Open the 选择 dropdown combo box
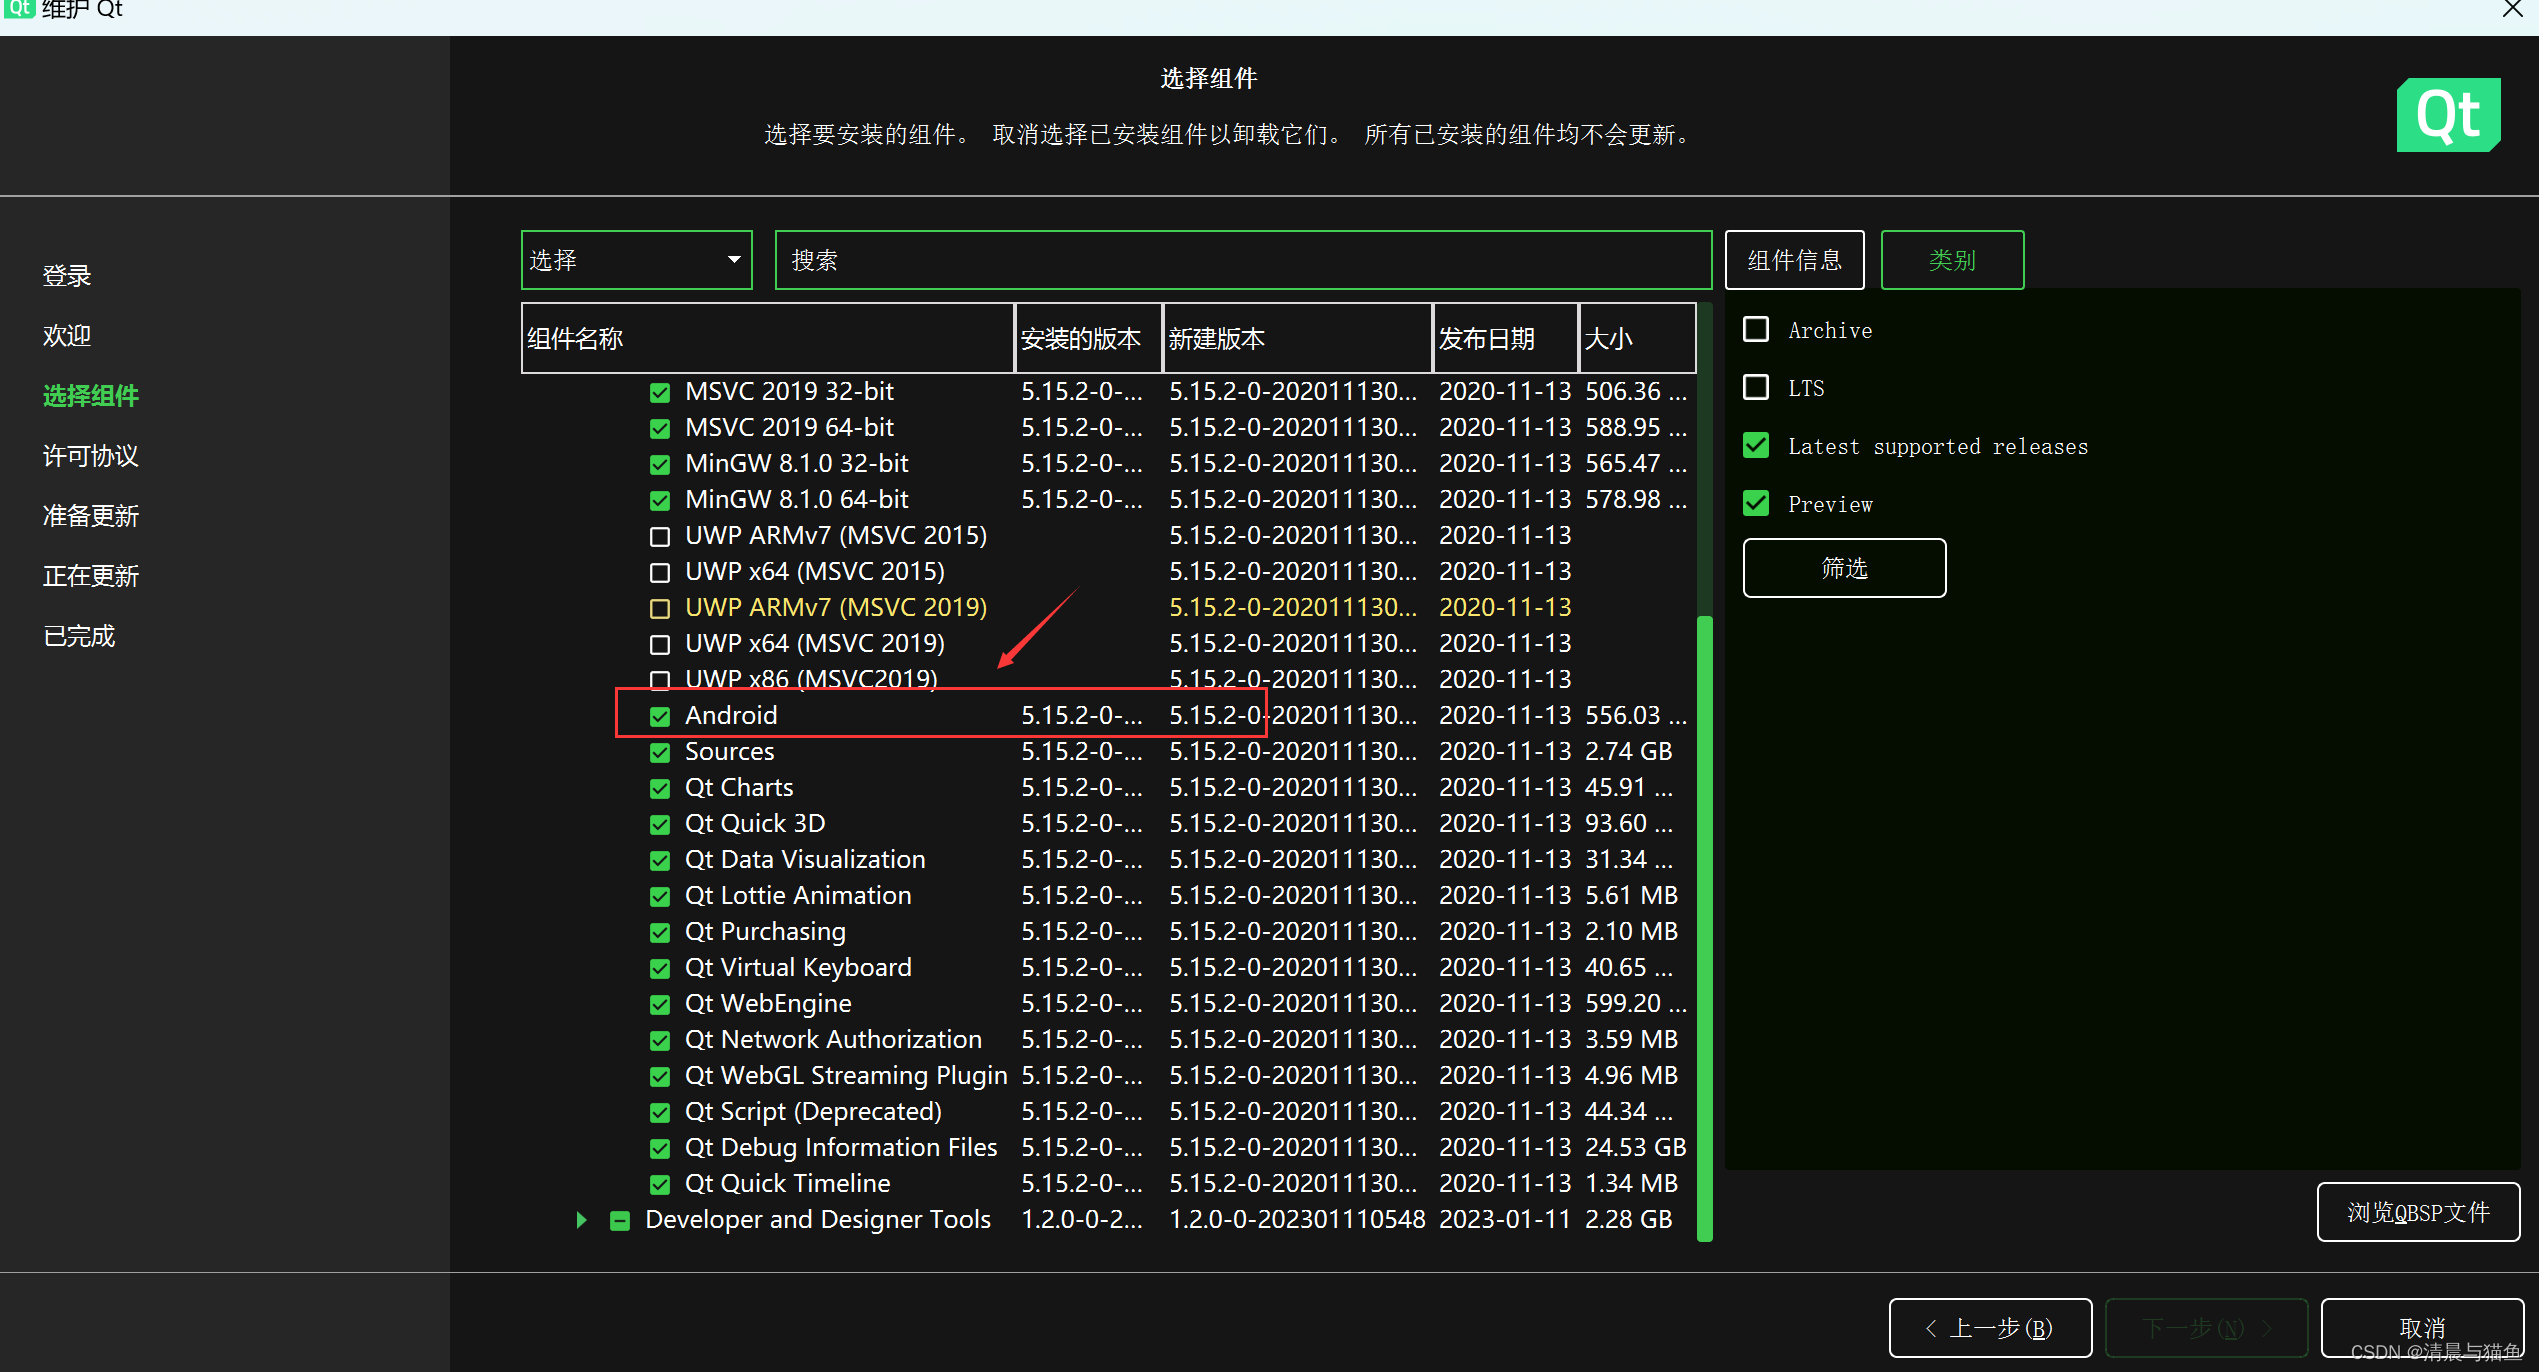The width and height of the screenshot is (2539, 1372). (636, 260)
